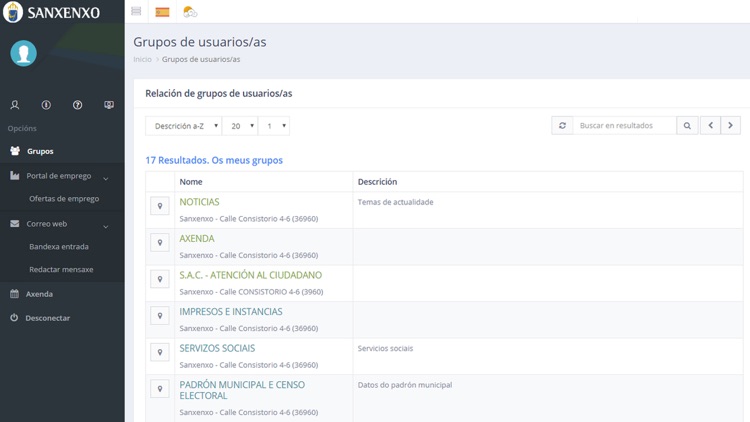Open the 20 results per page dropdown

pos(240,126)
